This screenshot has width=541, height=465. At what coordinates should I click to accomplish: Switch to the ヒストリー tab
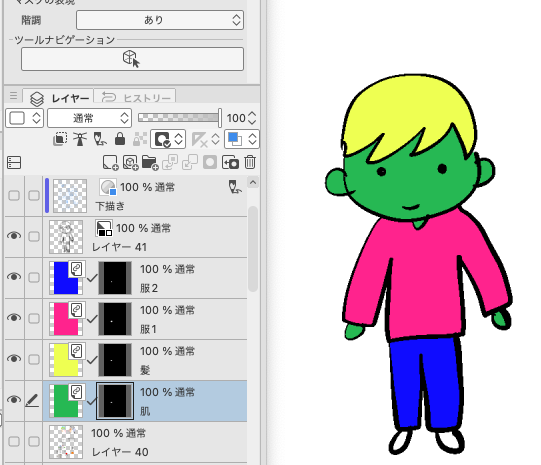[x=135, y=97]
